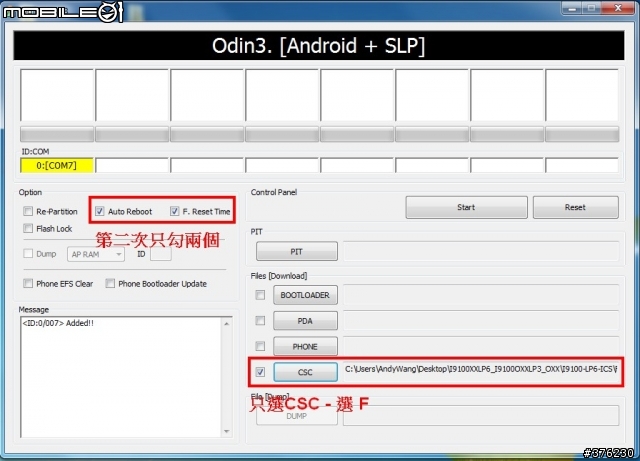The height and width of the screenshot is (461, 640).
Task: Choose a PHONE file
Action: (x=305, y=346)
